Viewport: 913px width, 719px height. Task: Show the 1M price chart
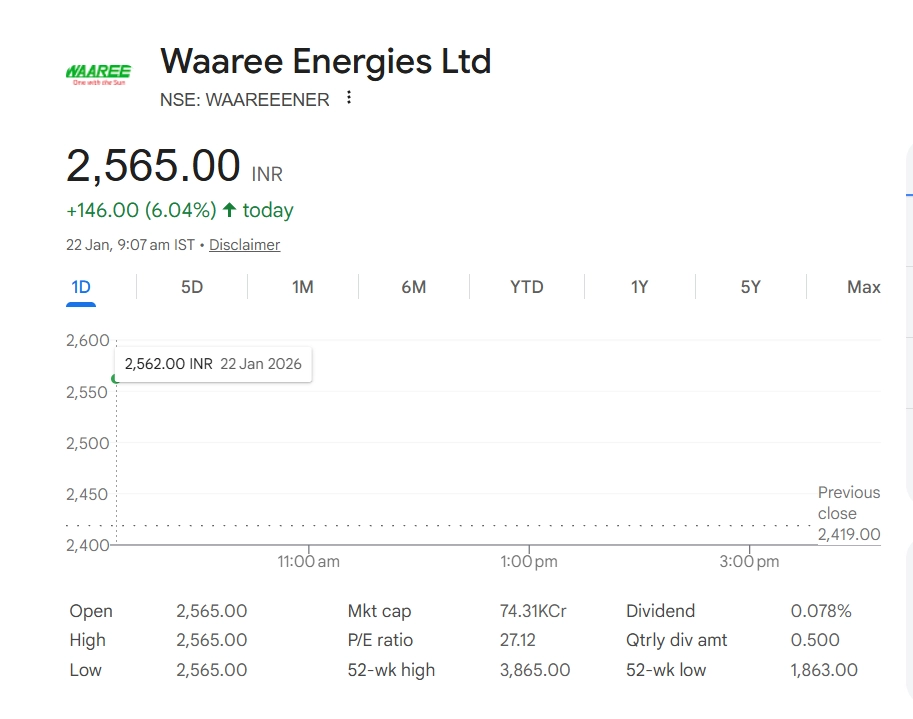303,287
